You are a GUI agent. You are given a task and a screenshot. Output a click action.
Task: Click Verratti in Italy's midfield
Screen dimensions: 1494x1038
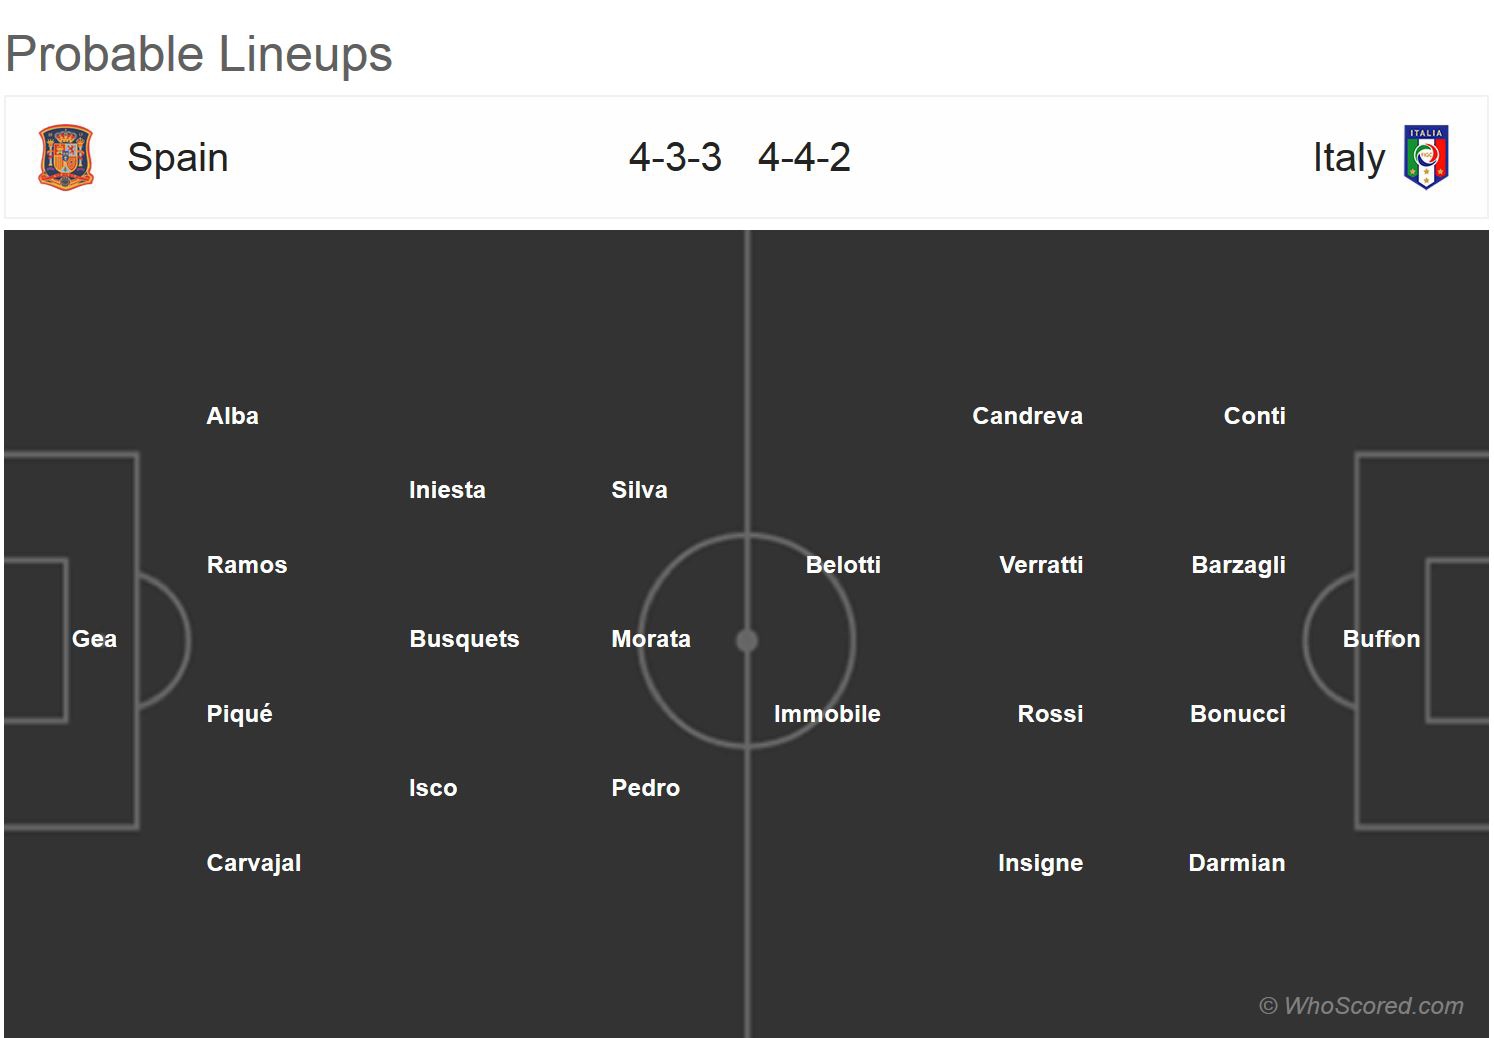click(x=1041, y=565)
